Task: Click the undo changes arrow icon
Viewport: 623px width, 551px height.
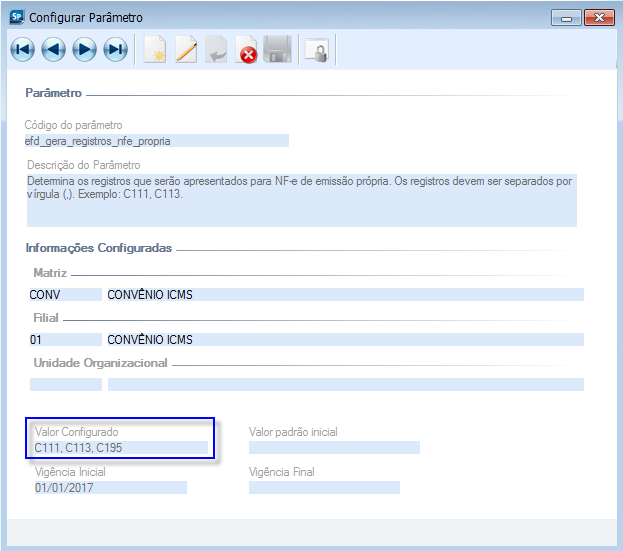Action: [216, 49]
